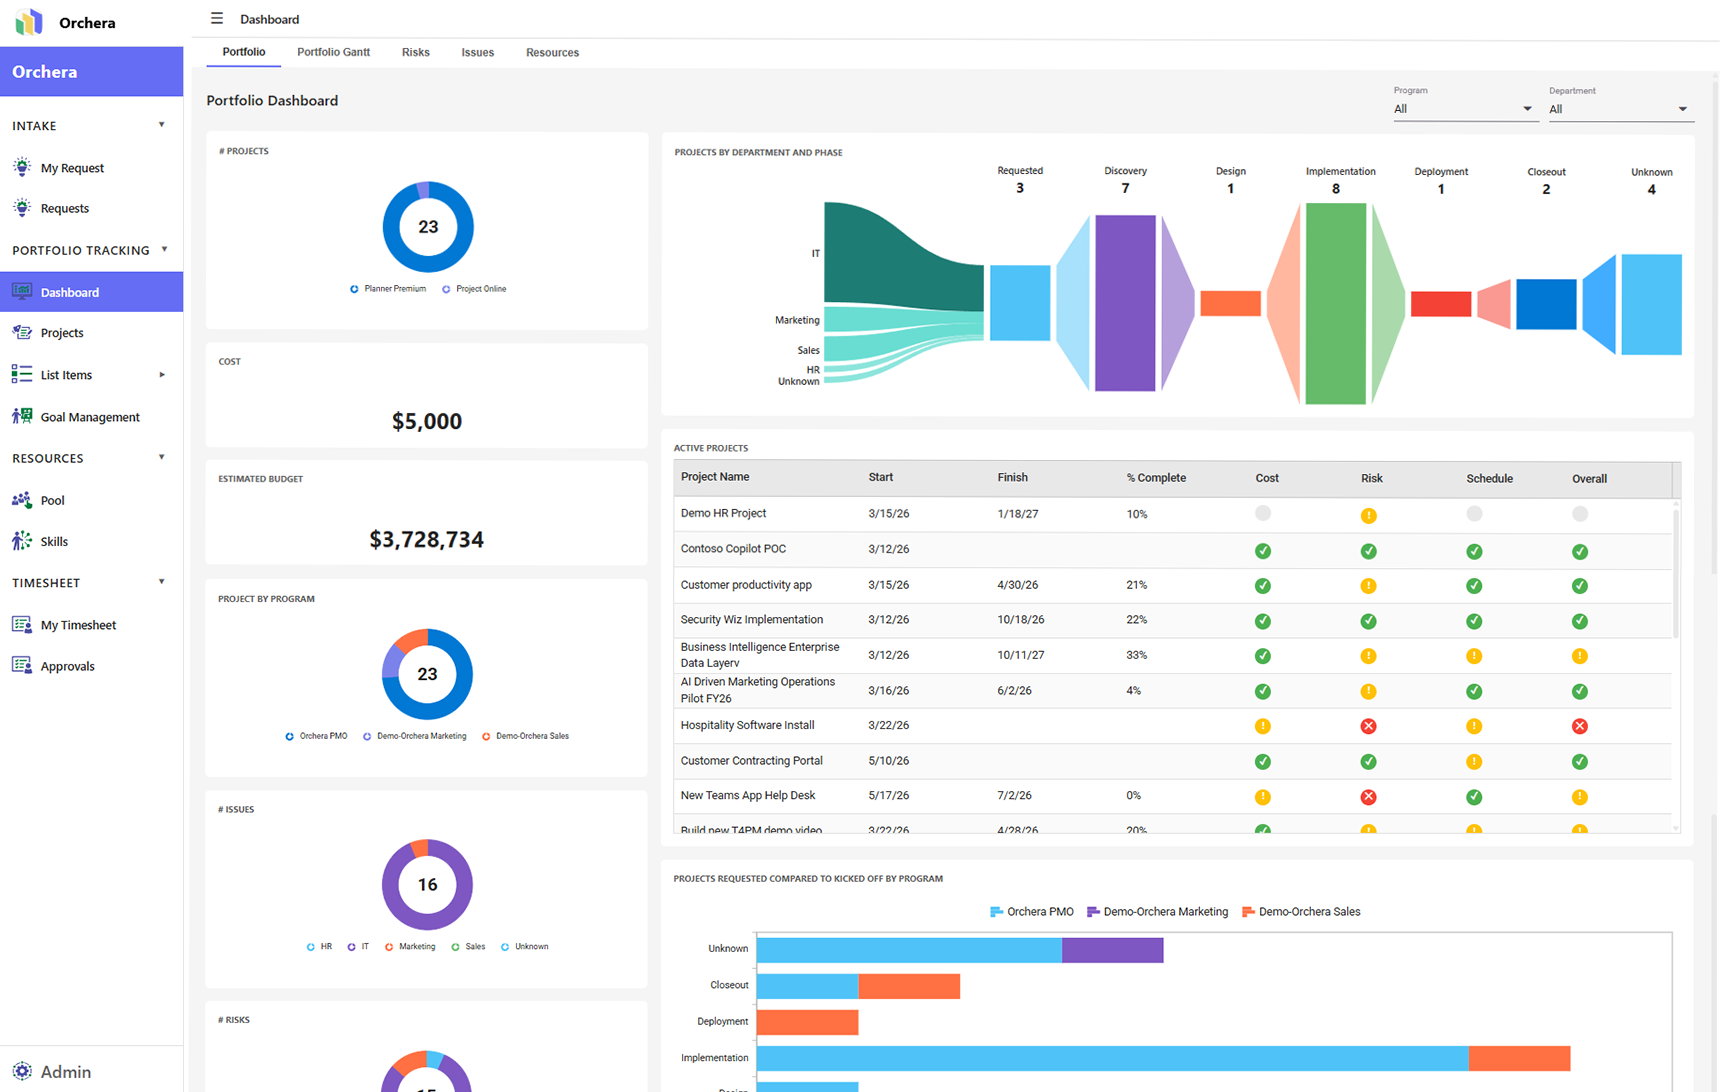
Task: Click the Pool people icon
Action: click(x=22, y=500)
